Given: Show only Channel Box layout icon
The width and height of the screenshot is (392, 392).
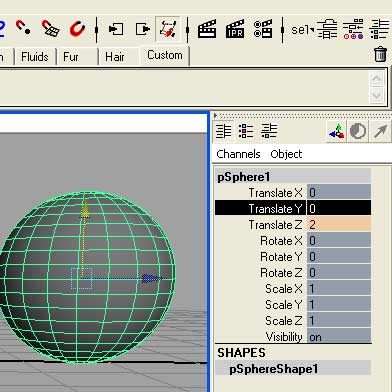Looking at the screenshot, I should click(x=223, y=131).
